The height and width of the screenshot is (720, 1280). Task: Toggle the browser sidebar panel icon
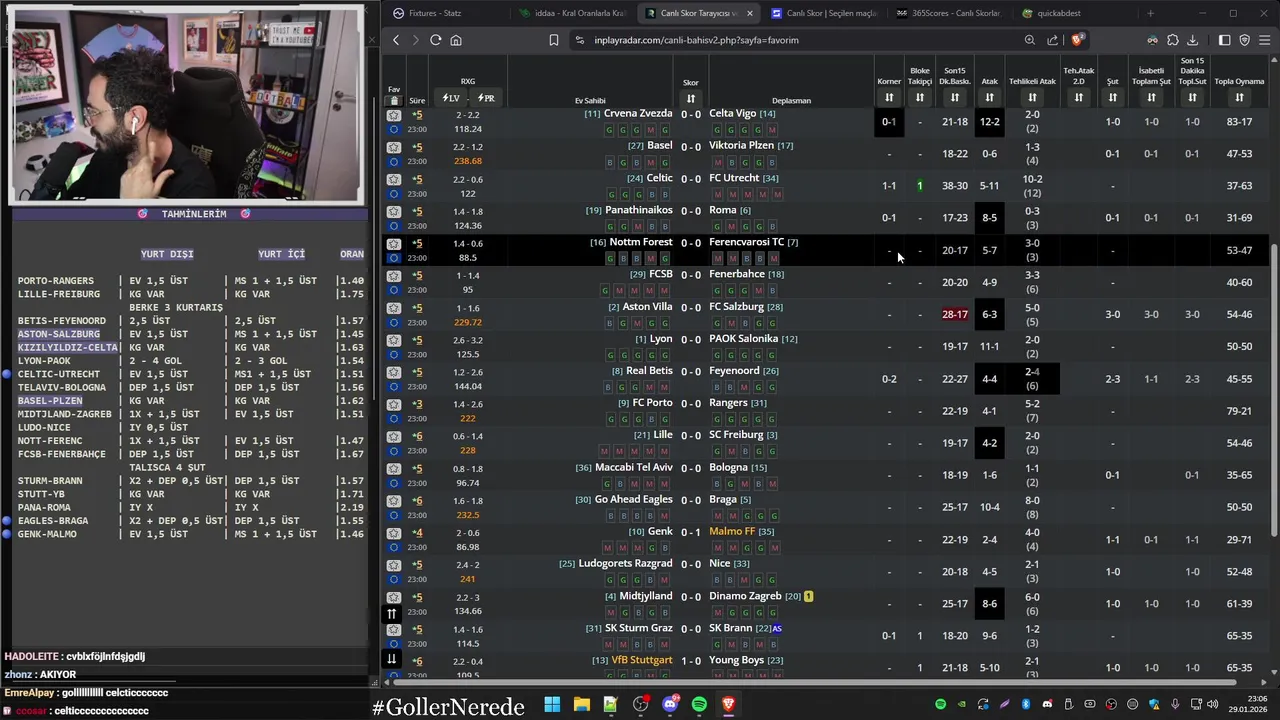coord(1224,40)
